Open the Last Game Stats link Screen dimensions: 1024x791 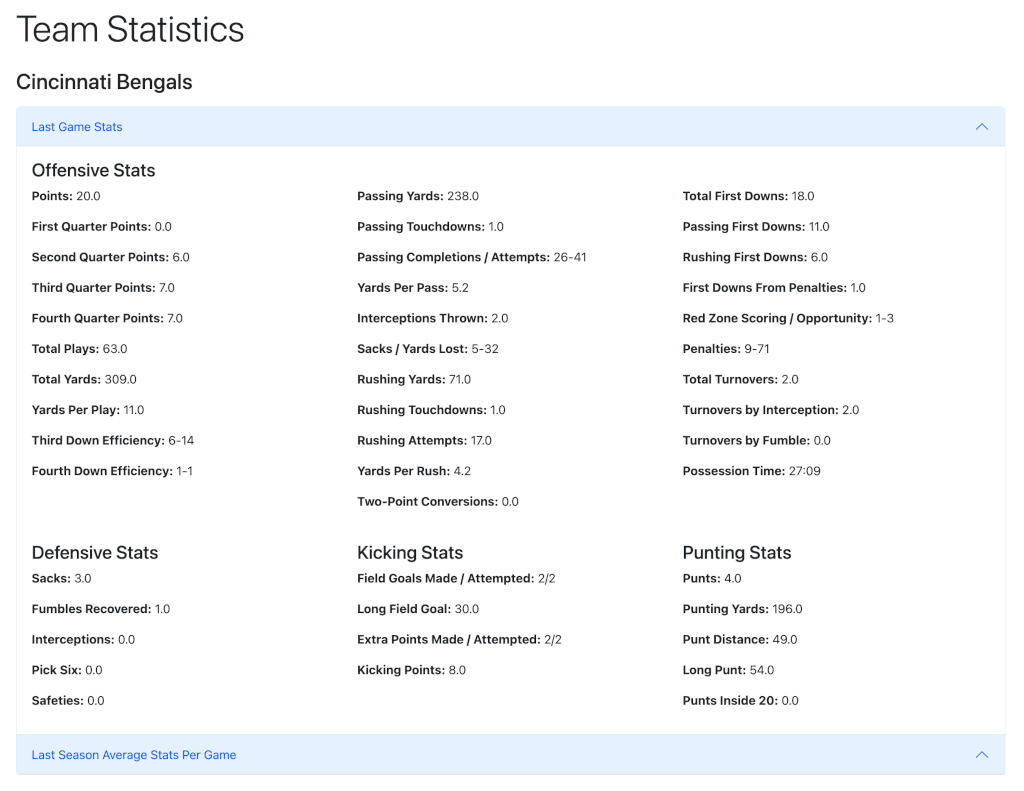(76, 127)
